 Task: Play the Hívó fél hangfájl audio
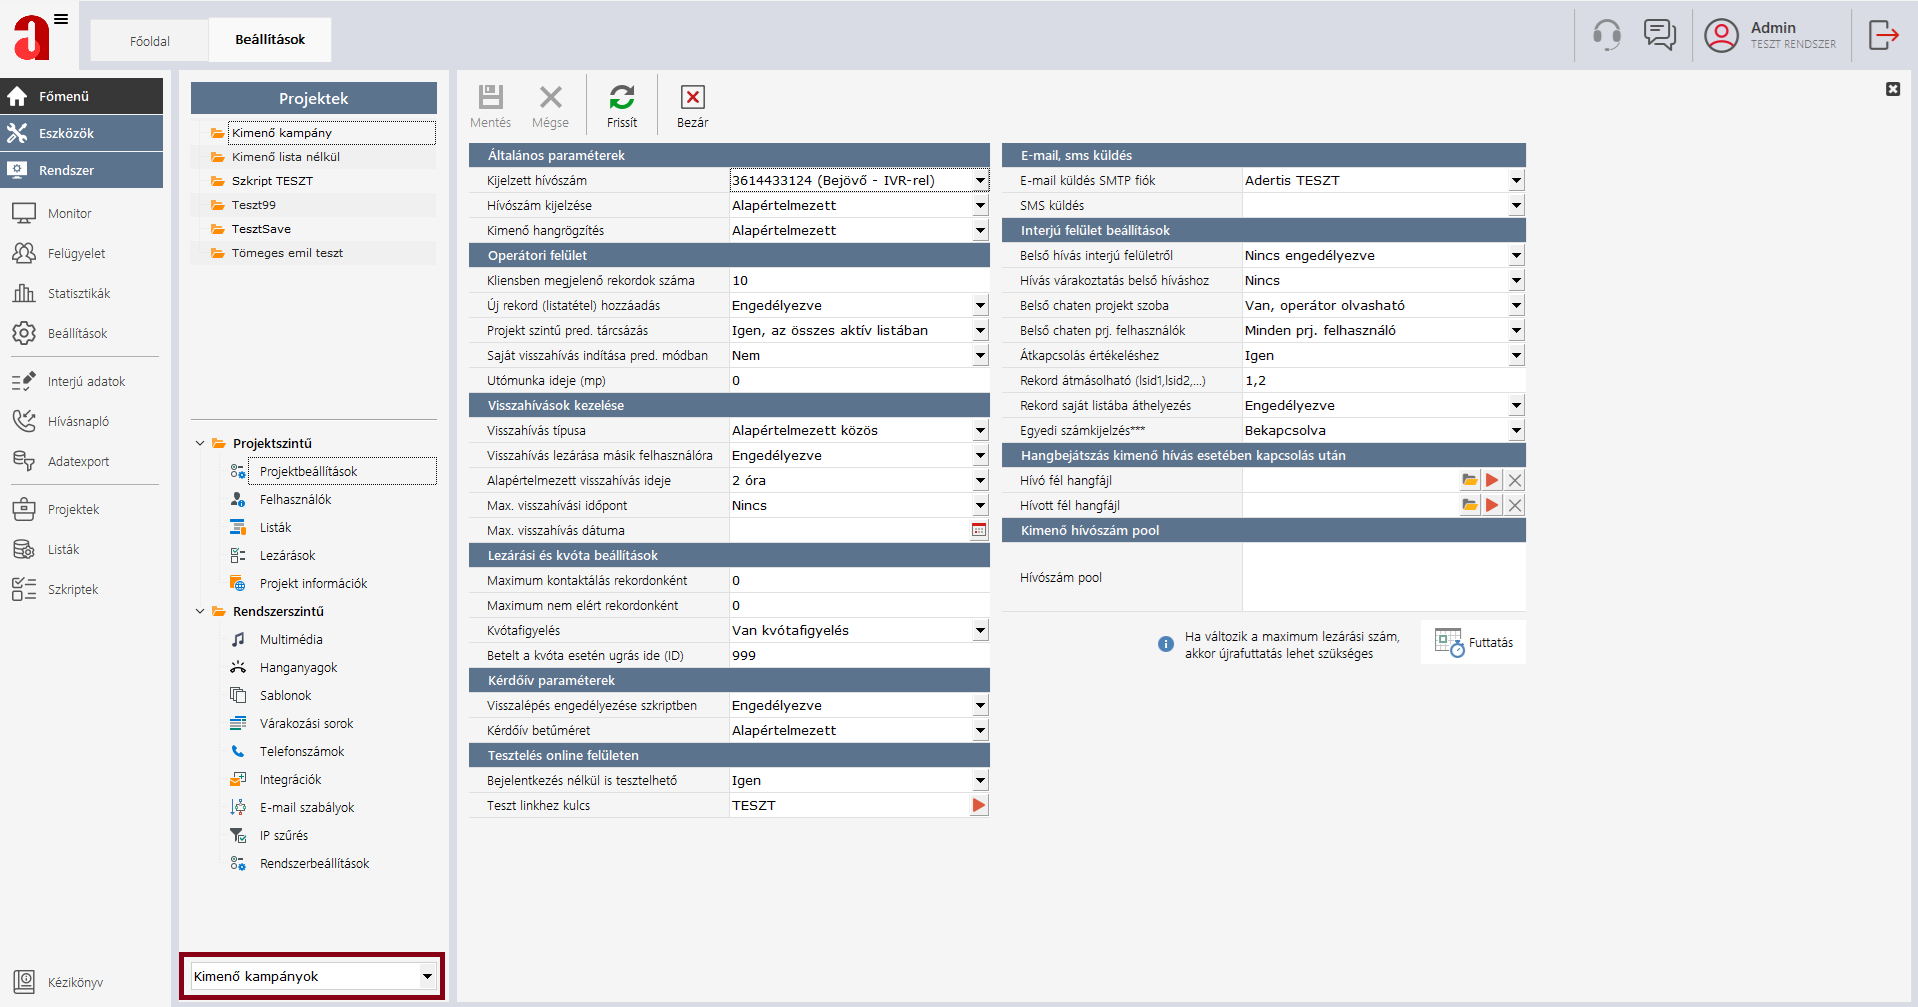coord(1492,481)
